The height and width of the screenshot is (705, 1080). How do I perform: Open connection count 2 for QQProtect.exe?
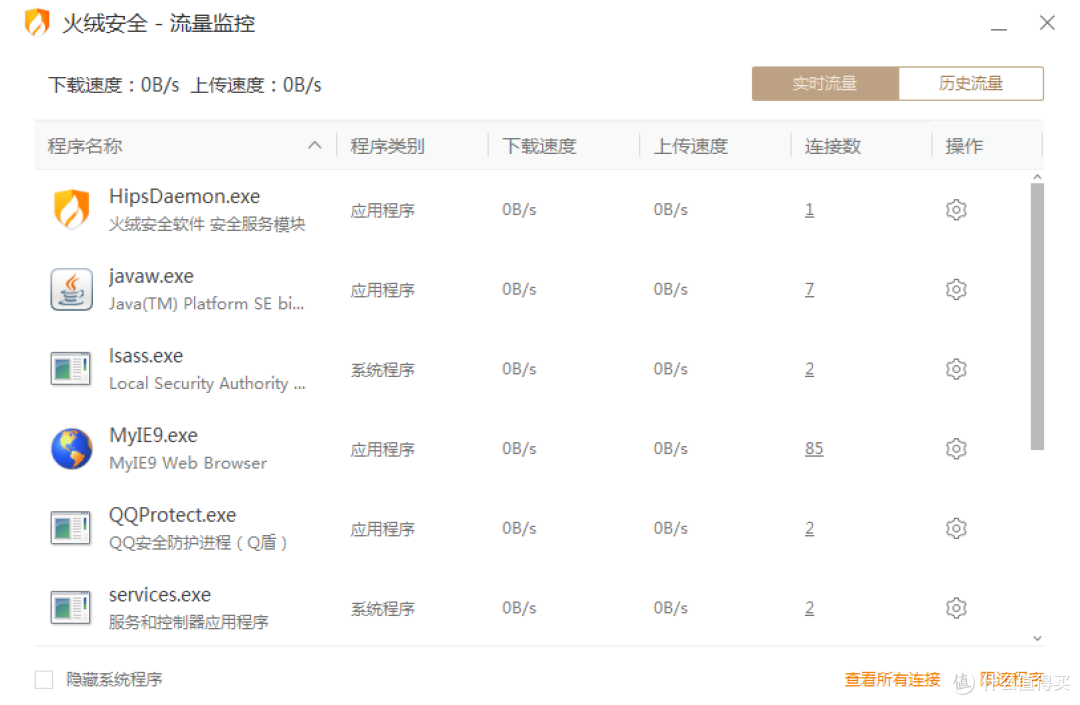click(809, 528)
